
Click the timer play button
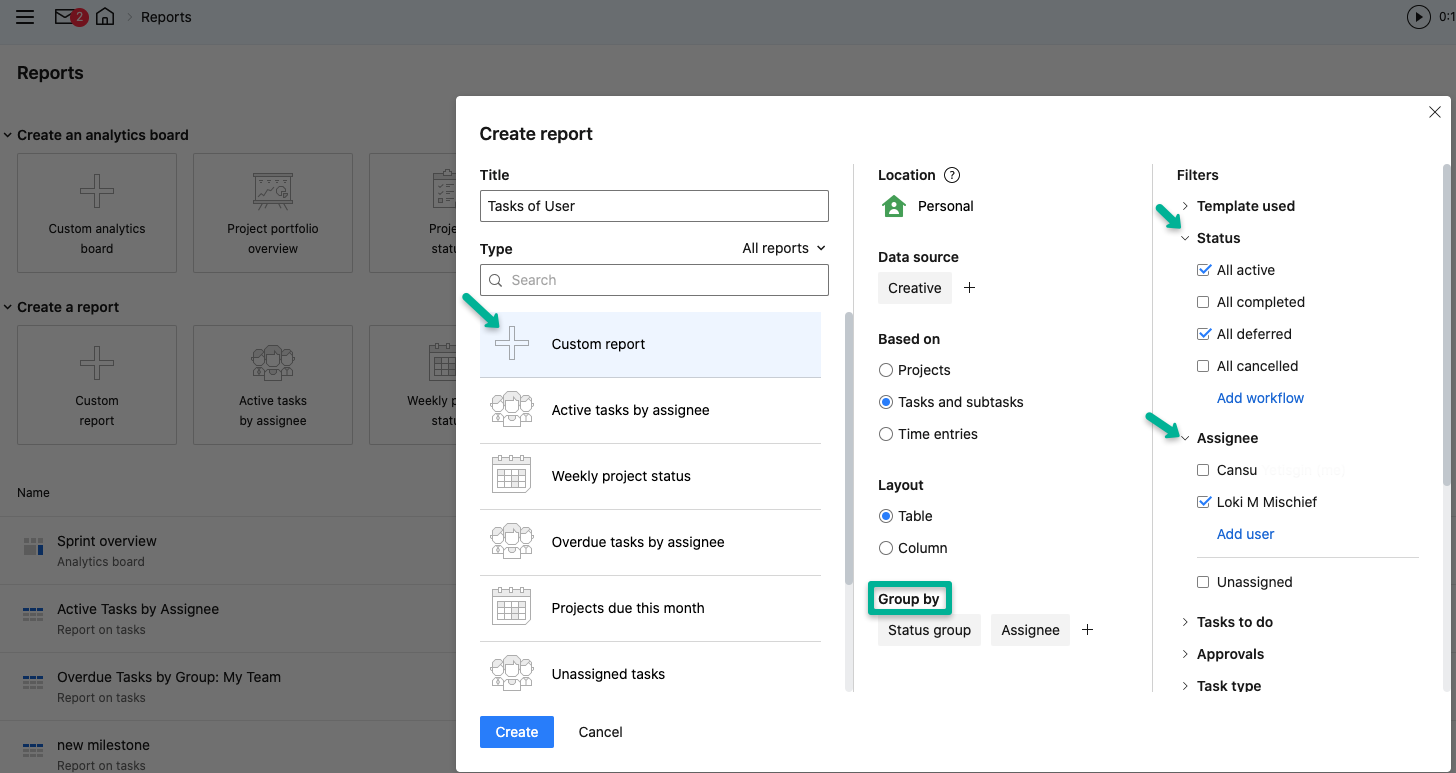tap(1418, 17)
